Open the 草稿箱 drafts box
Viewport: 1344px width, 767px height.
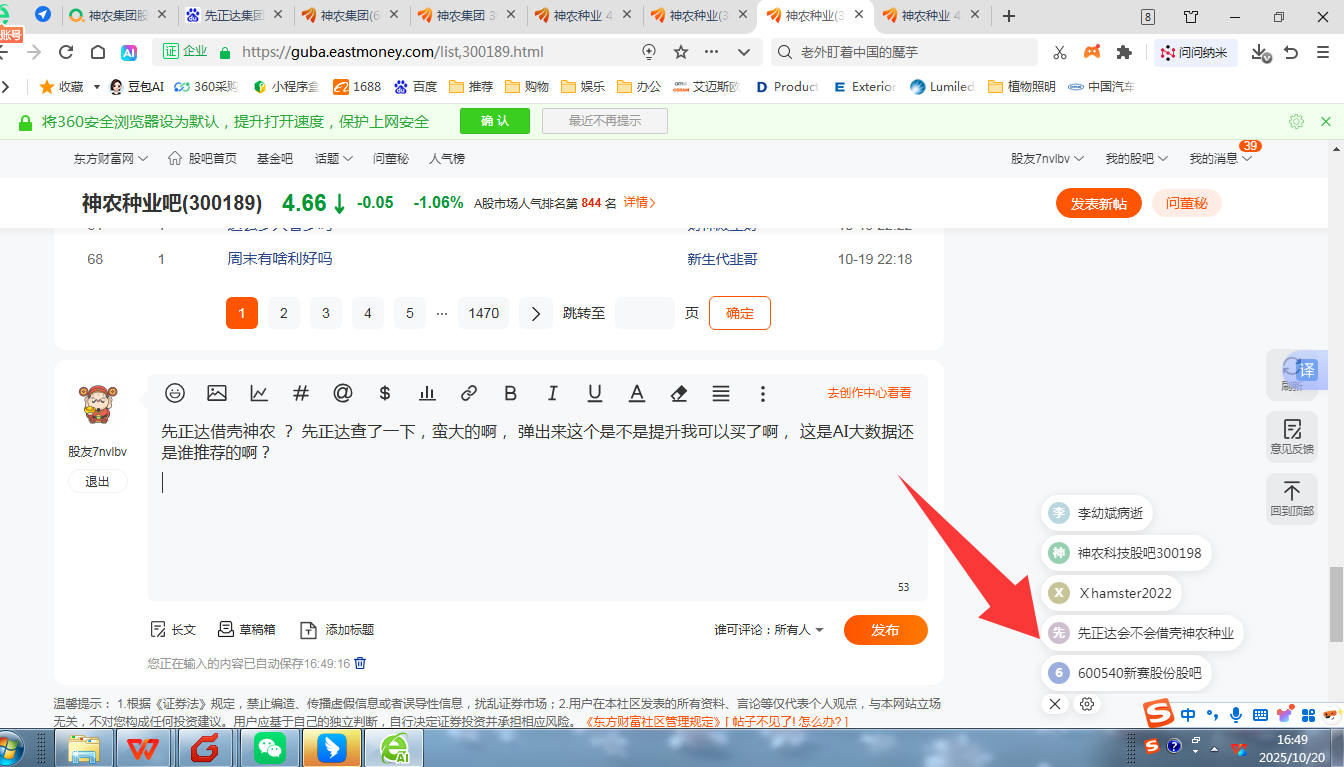246,630
